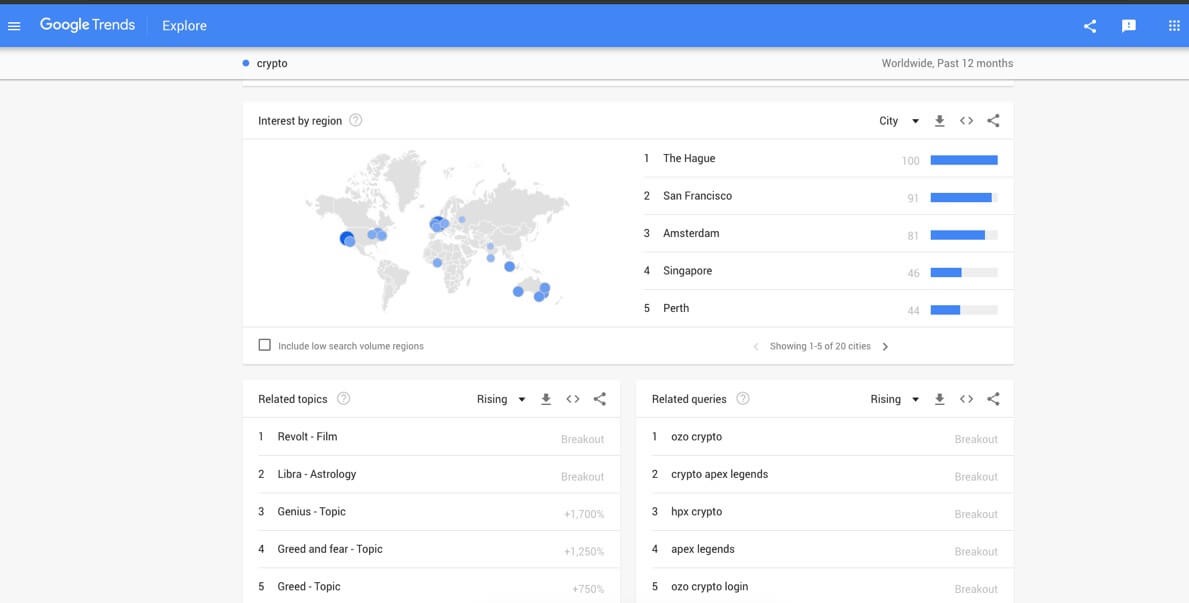Screen dimensions: 1189x603
Task: Open The Hague city result
Action: coord(689,158)
